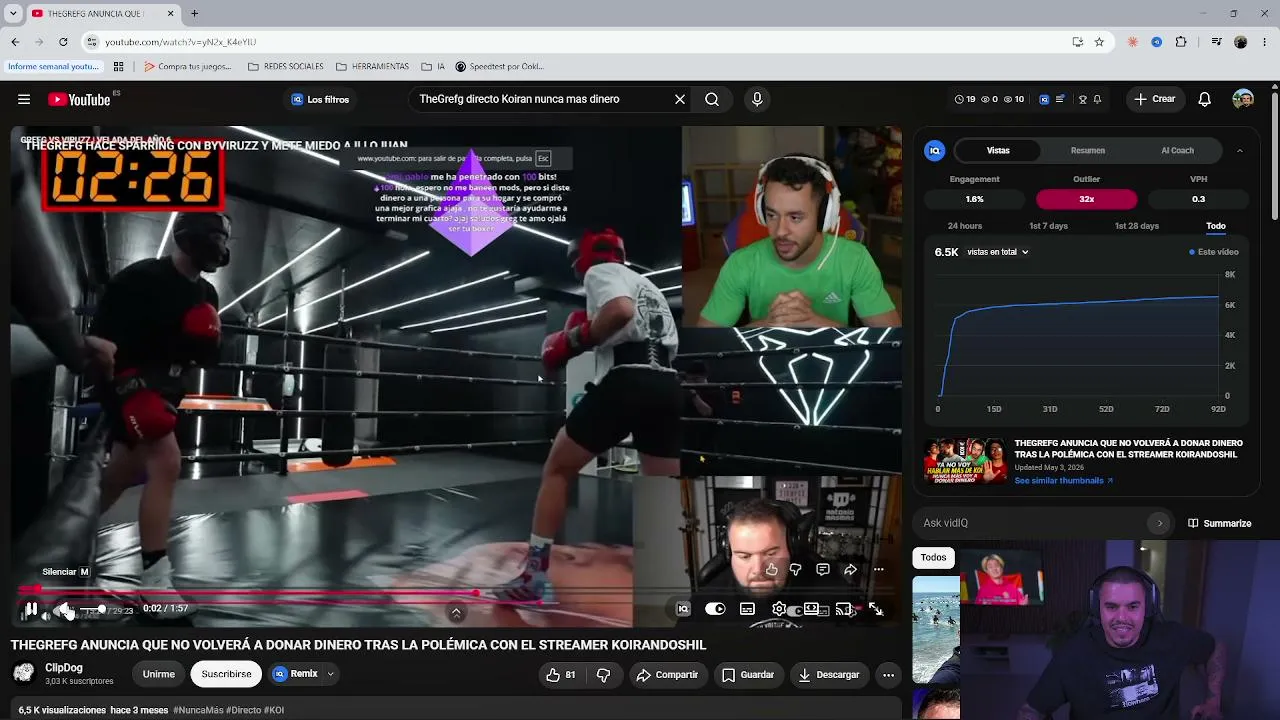The image size is (1280, 720).
Task: Open the vidIQ list icon in top toolbar
Action: coord(1059,99)
